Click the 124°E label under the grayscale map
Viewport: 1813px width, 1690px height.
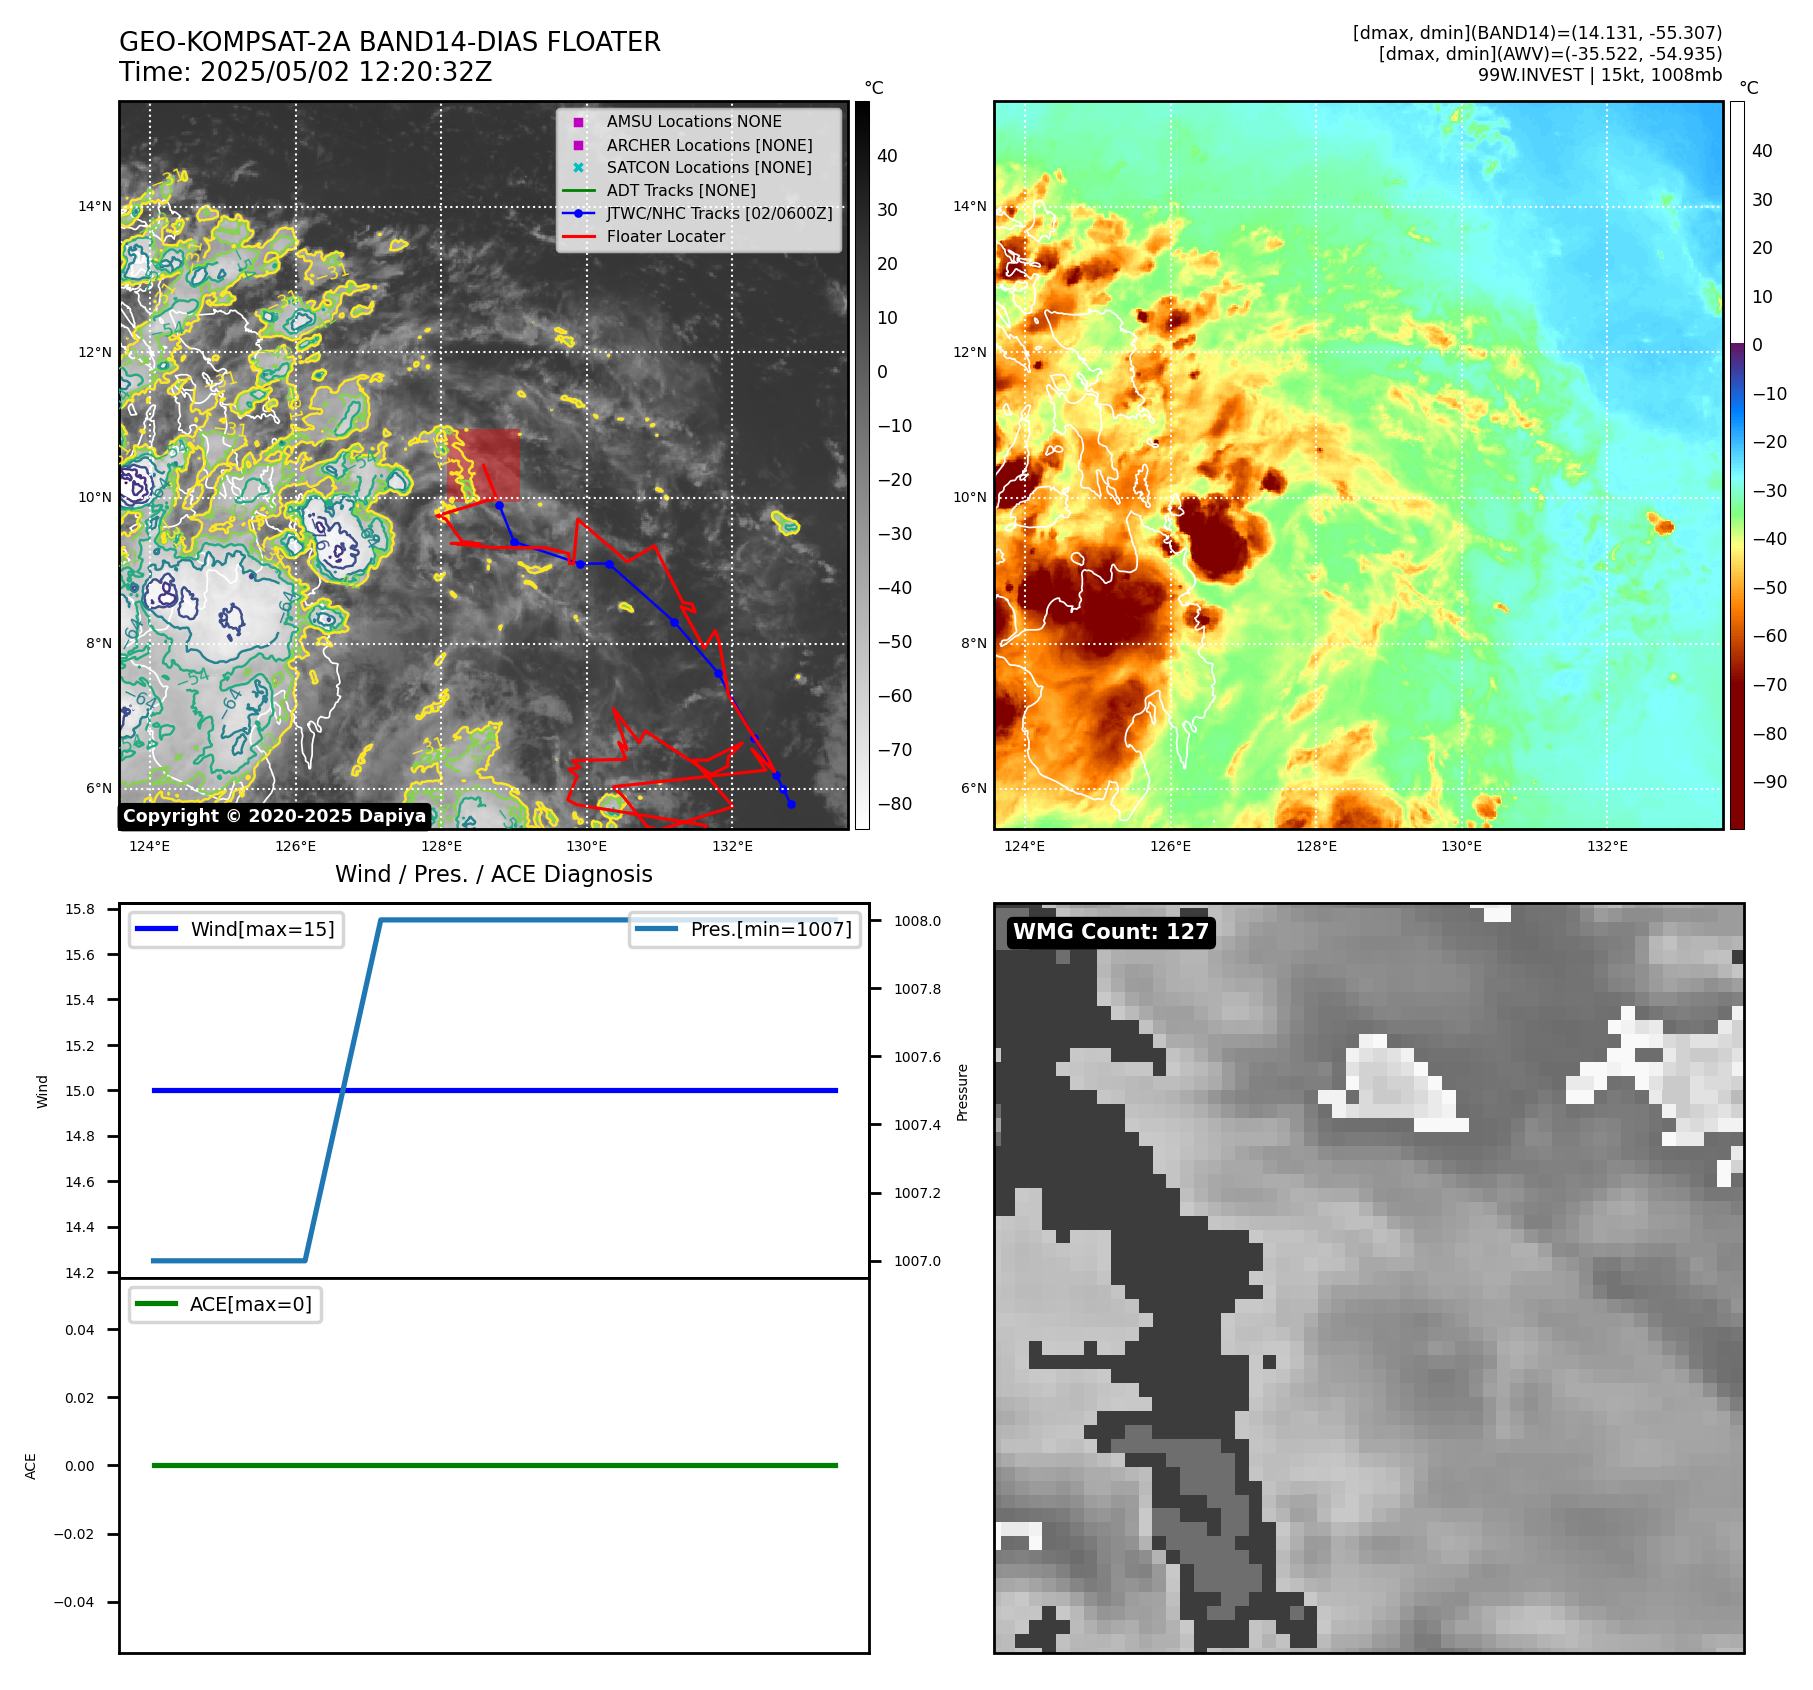pos(150,846)
